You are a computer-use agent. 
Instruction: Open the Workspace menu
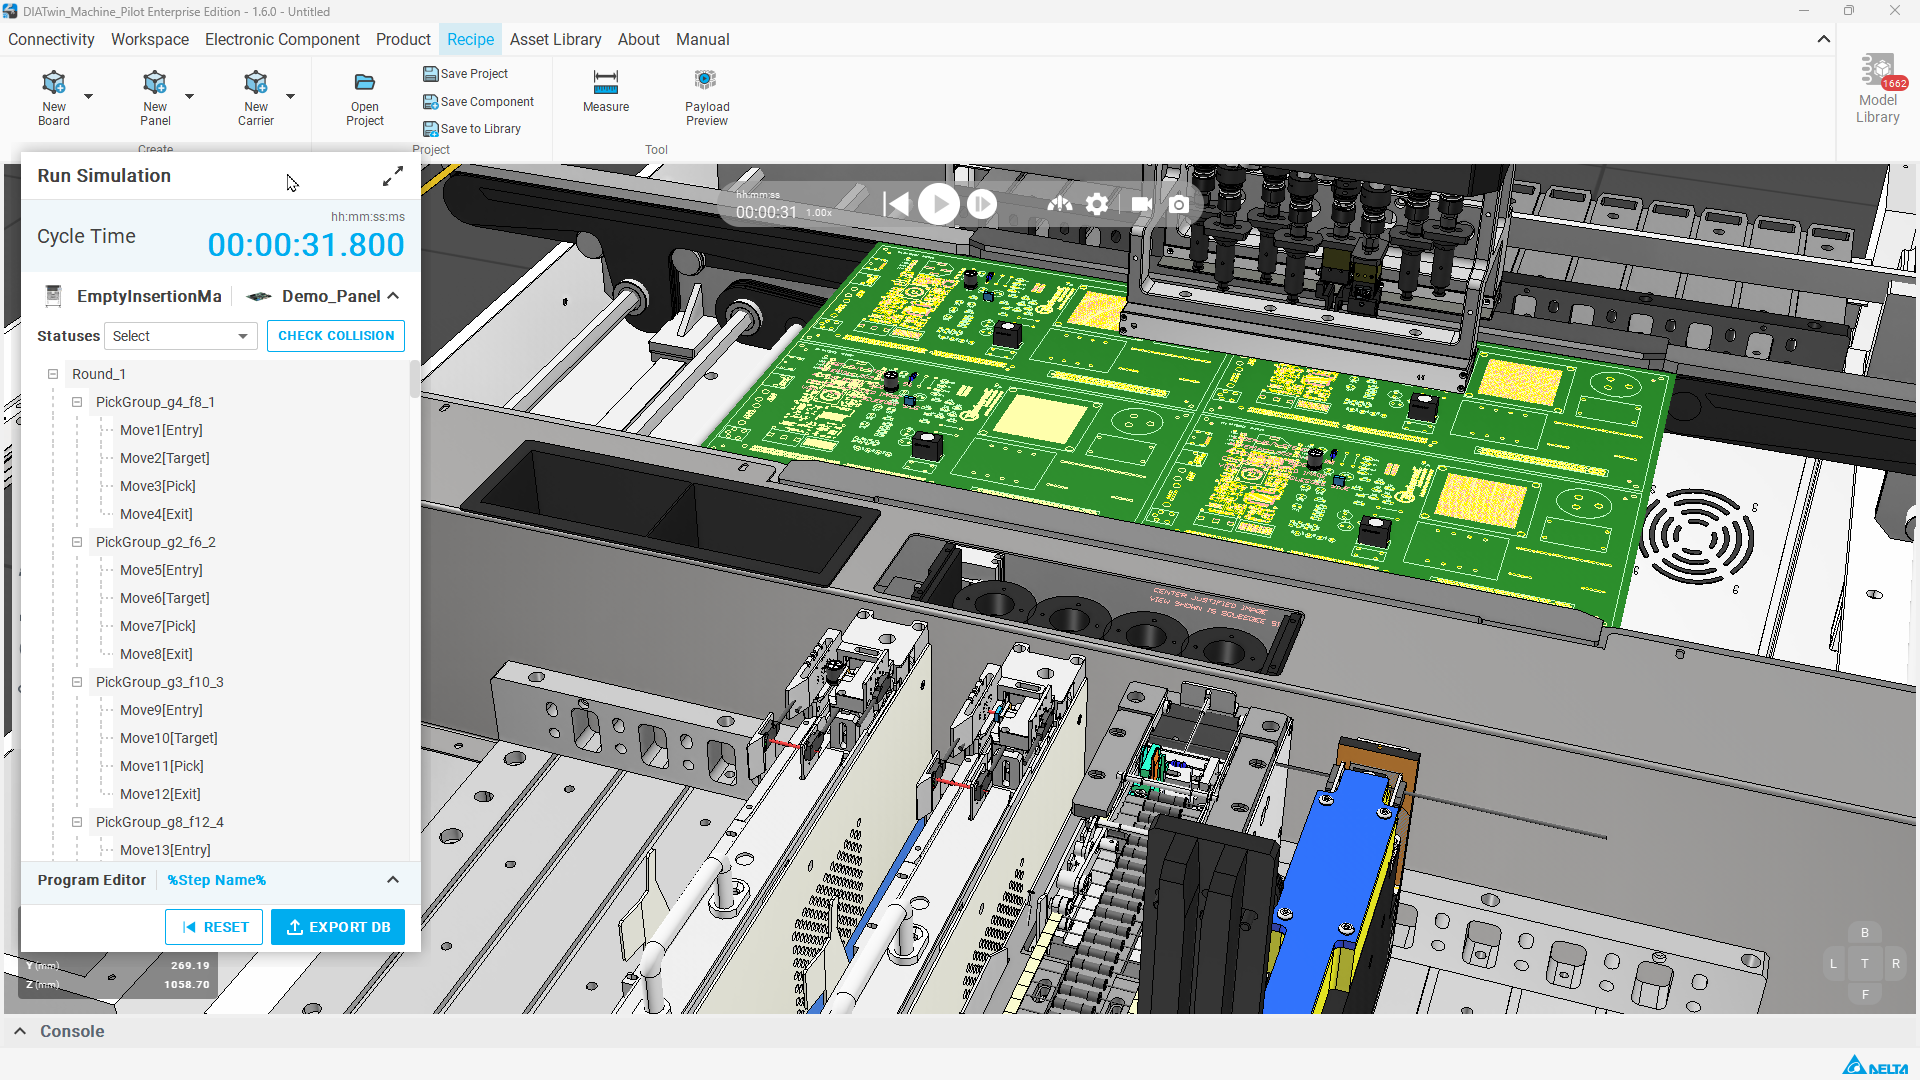[x=150, y=40]
